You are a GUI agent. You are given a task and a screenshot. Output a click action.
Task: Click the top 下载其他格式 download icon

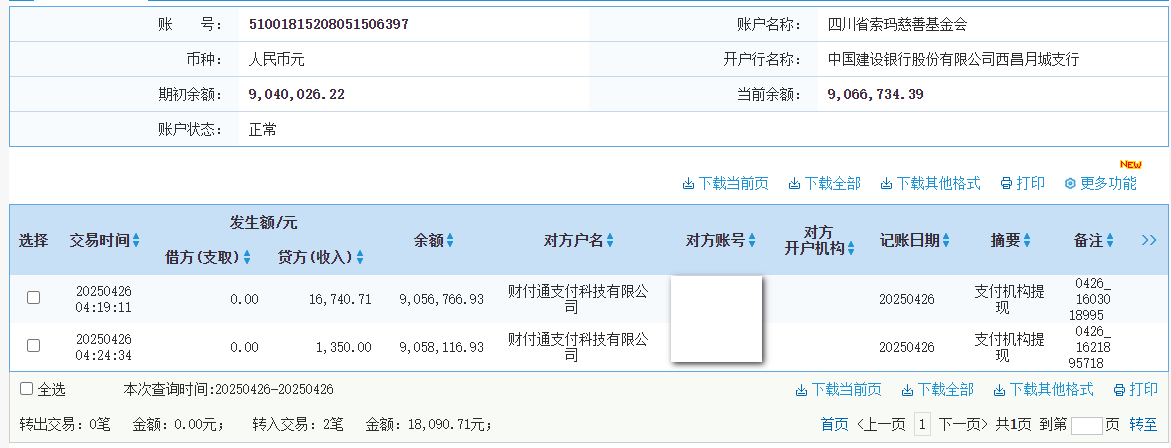(886, 184)
